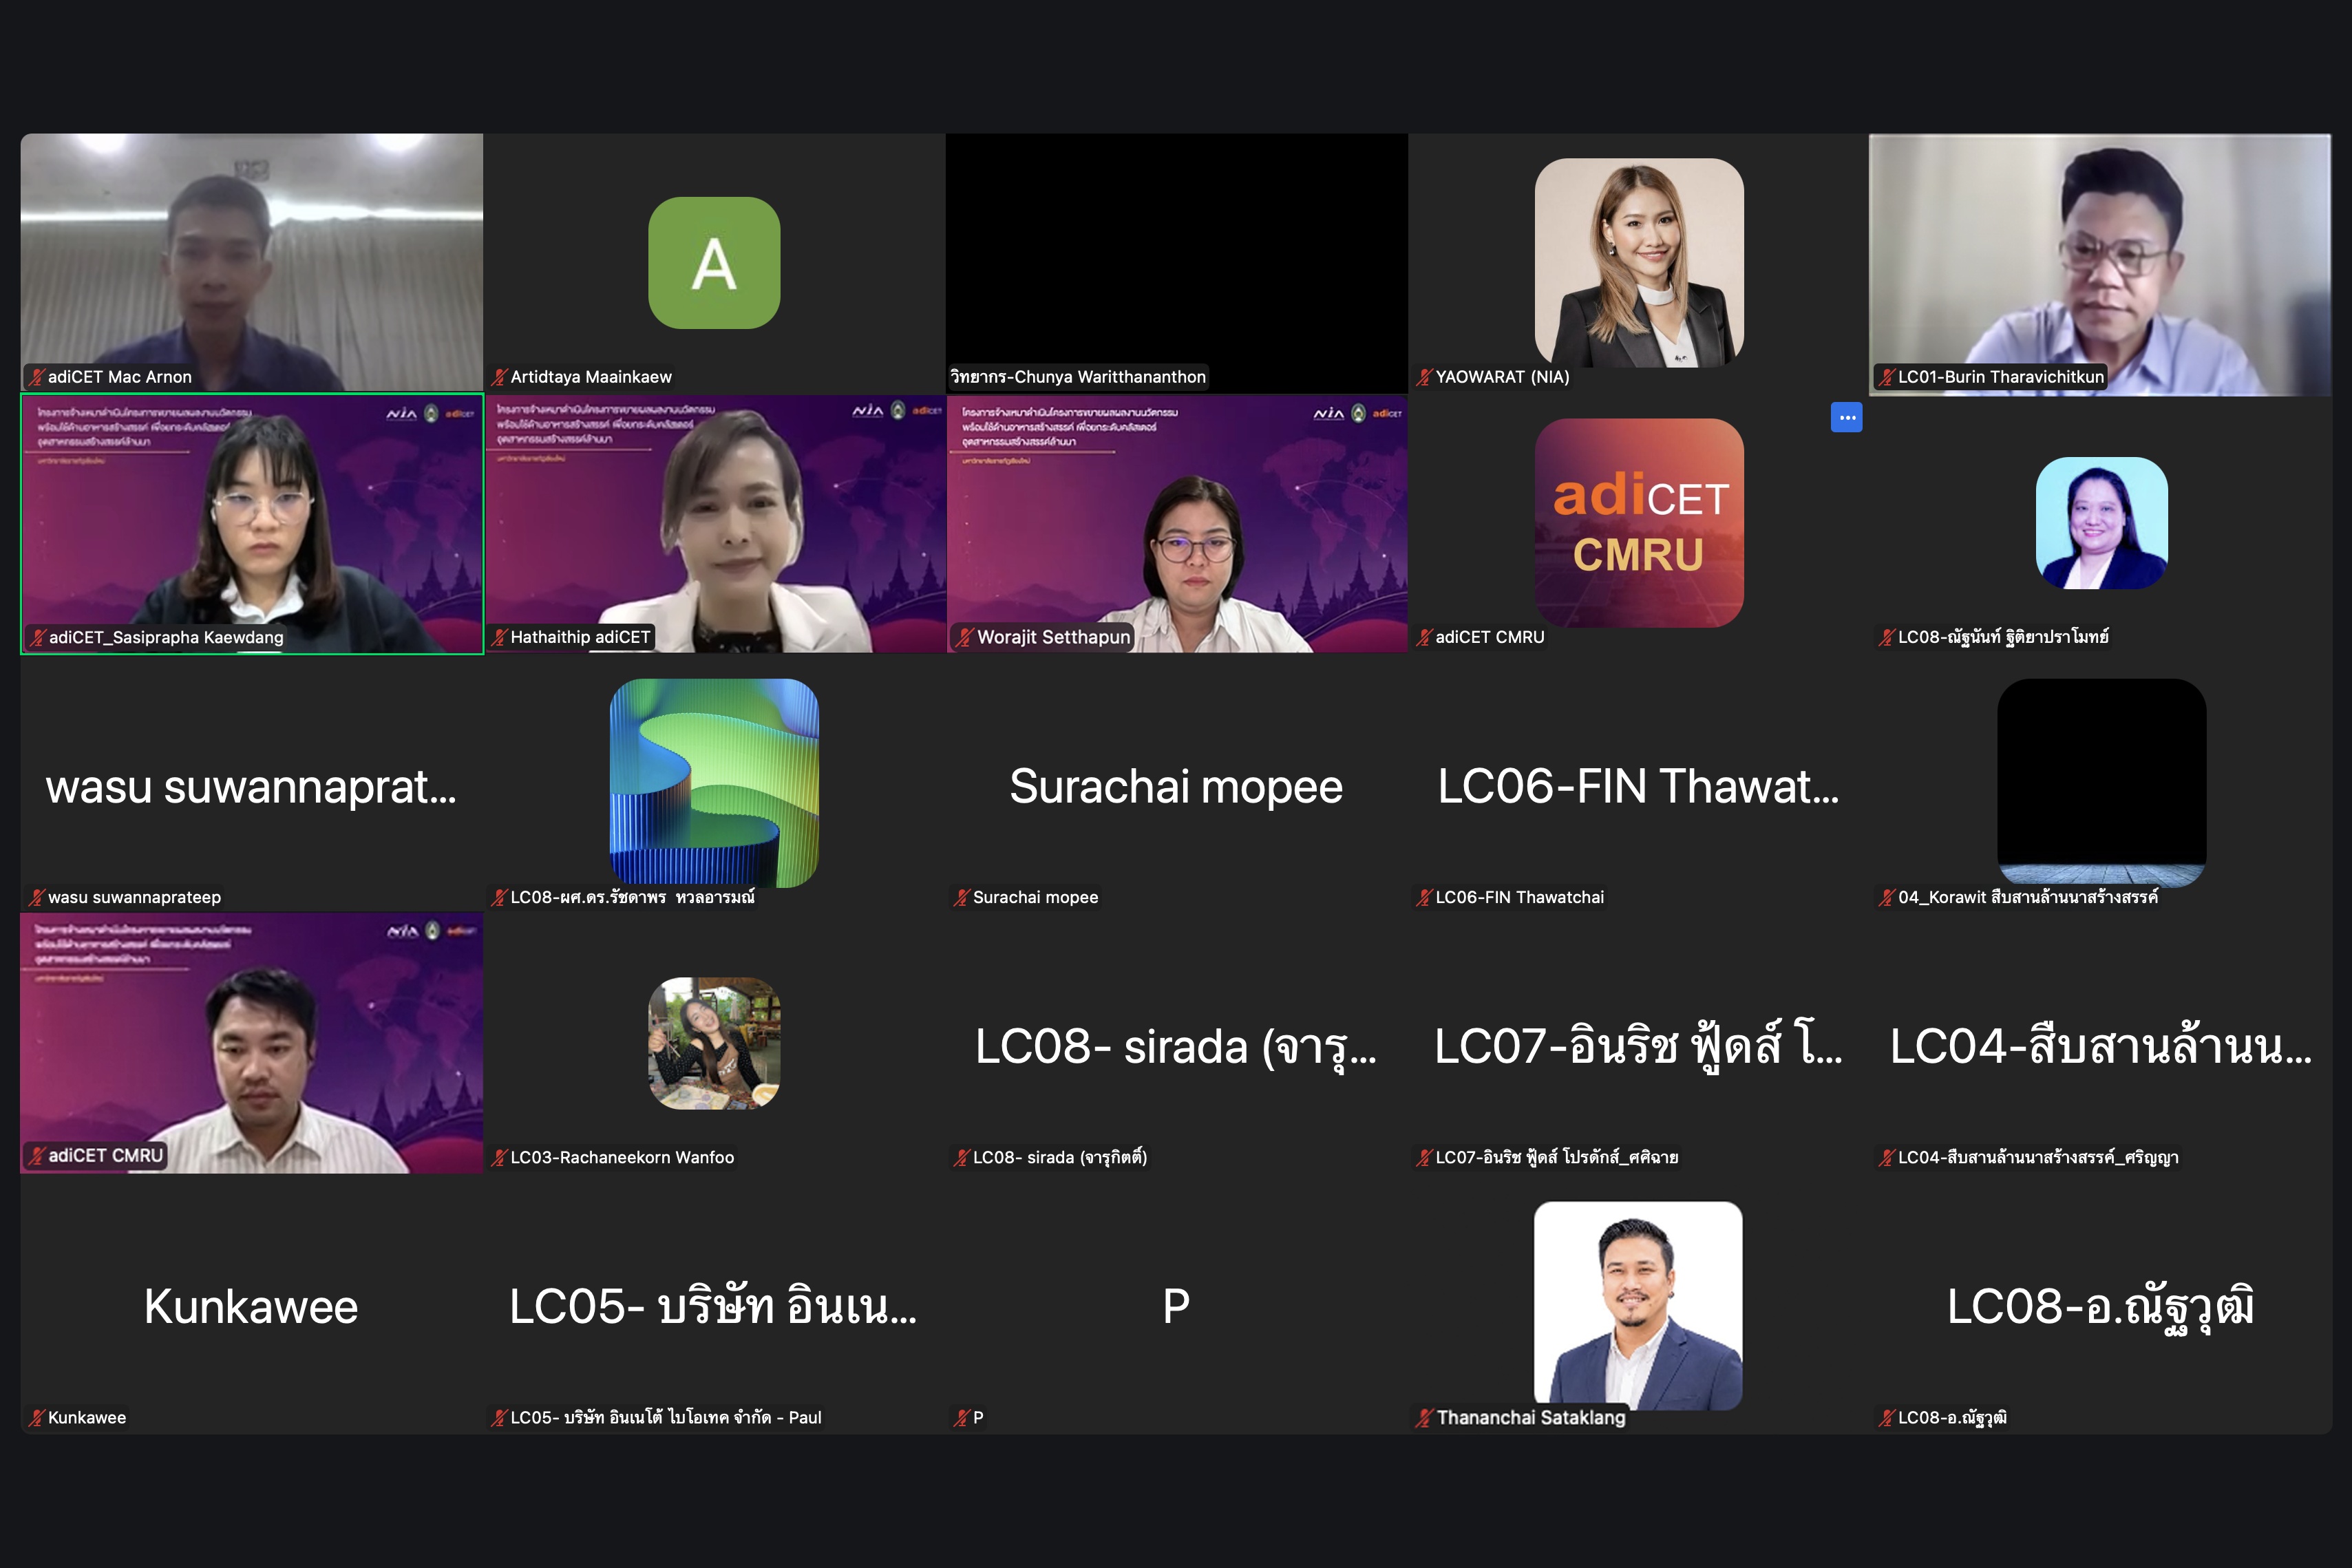
Task: Click the large 'LC05- บริษัท อินเน...' name text
Action: point(713,1306)
